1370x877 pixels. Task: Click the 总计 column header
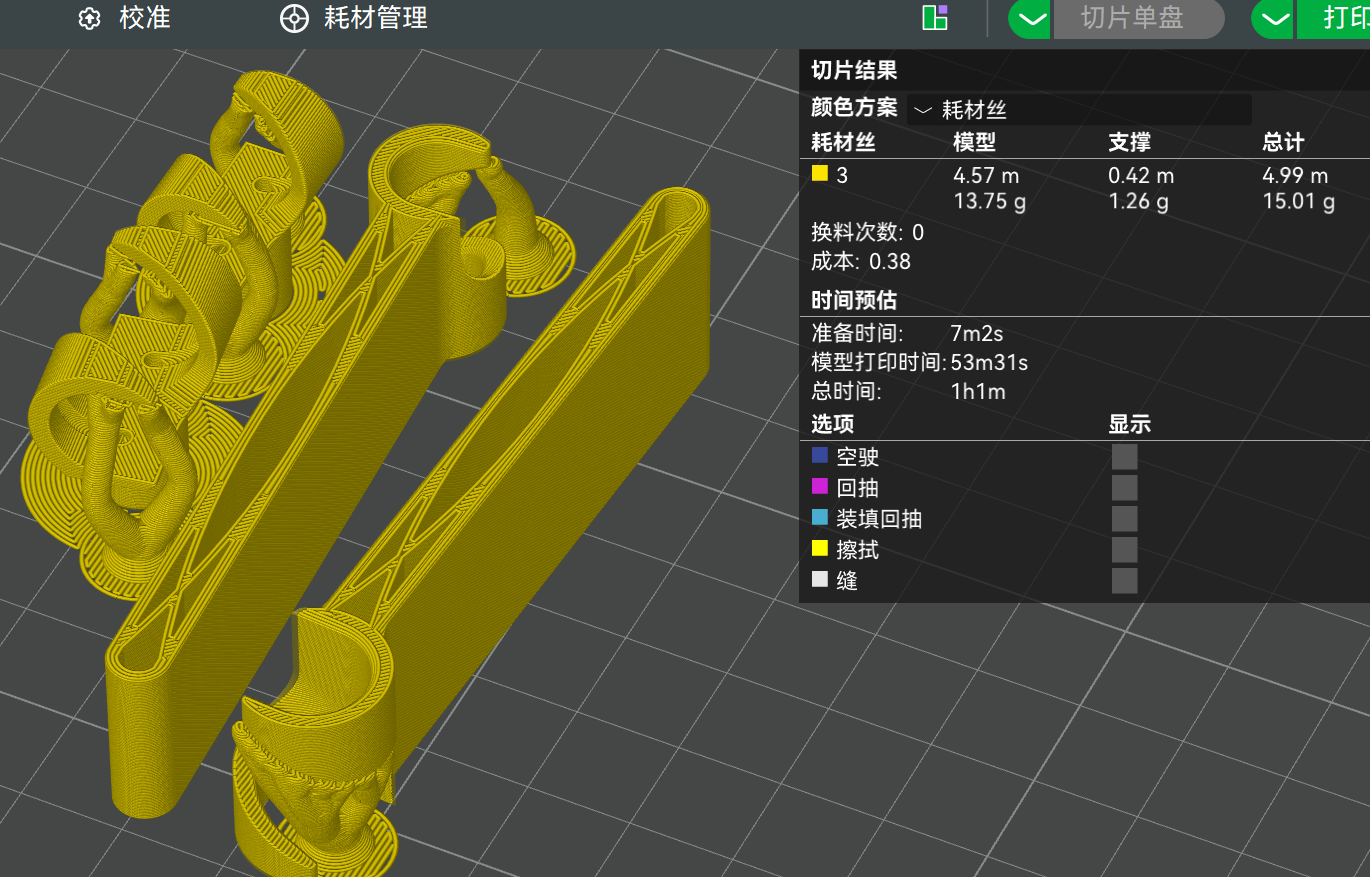tap(1283, 143)
